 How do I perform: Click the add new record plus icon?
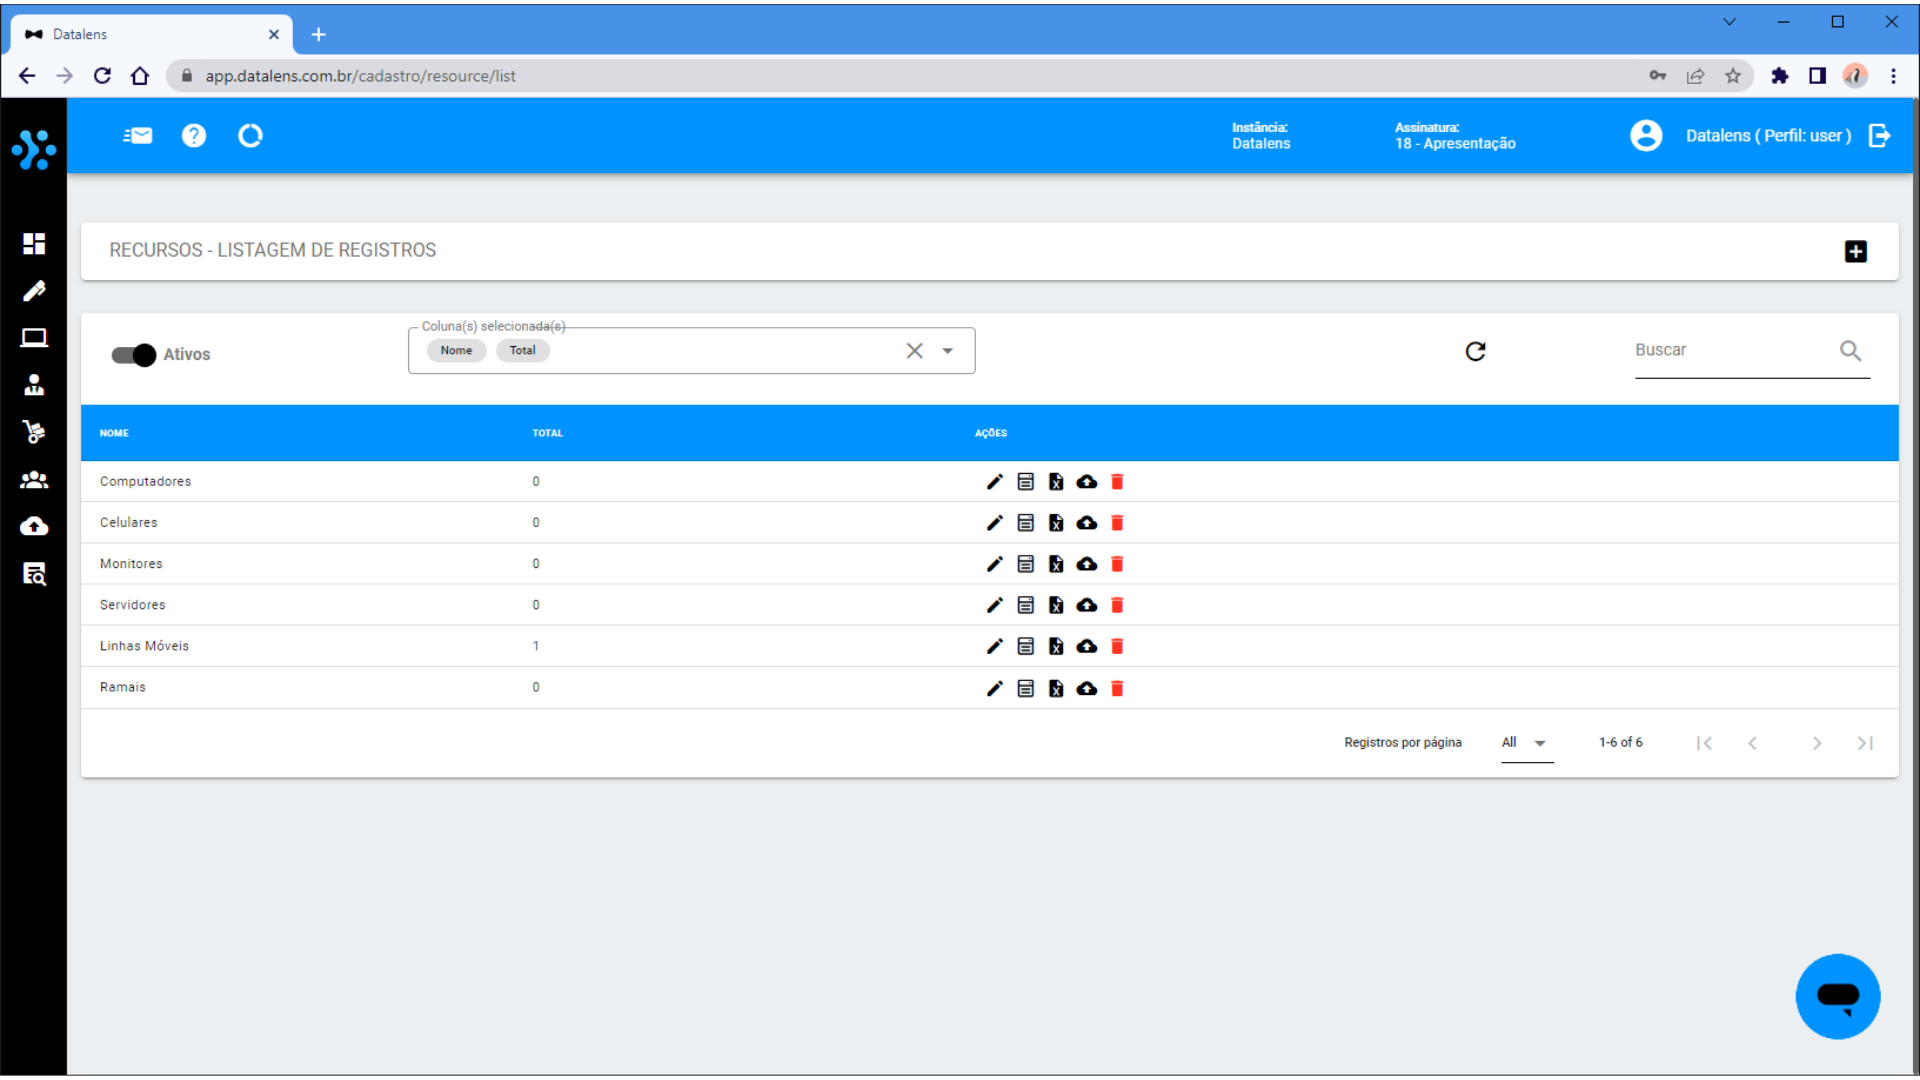click(1855, 251)
